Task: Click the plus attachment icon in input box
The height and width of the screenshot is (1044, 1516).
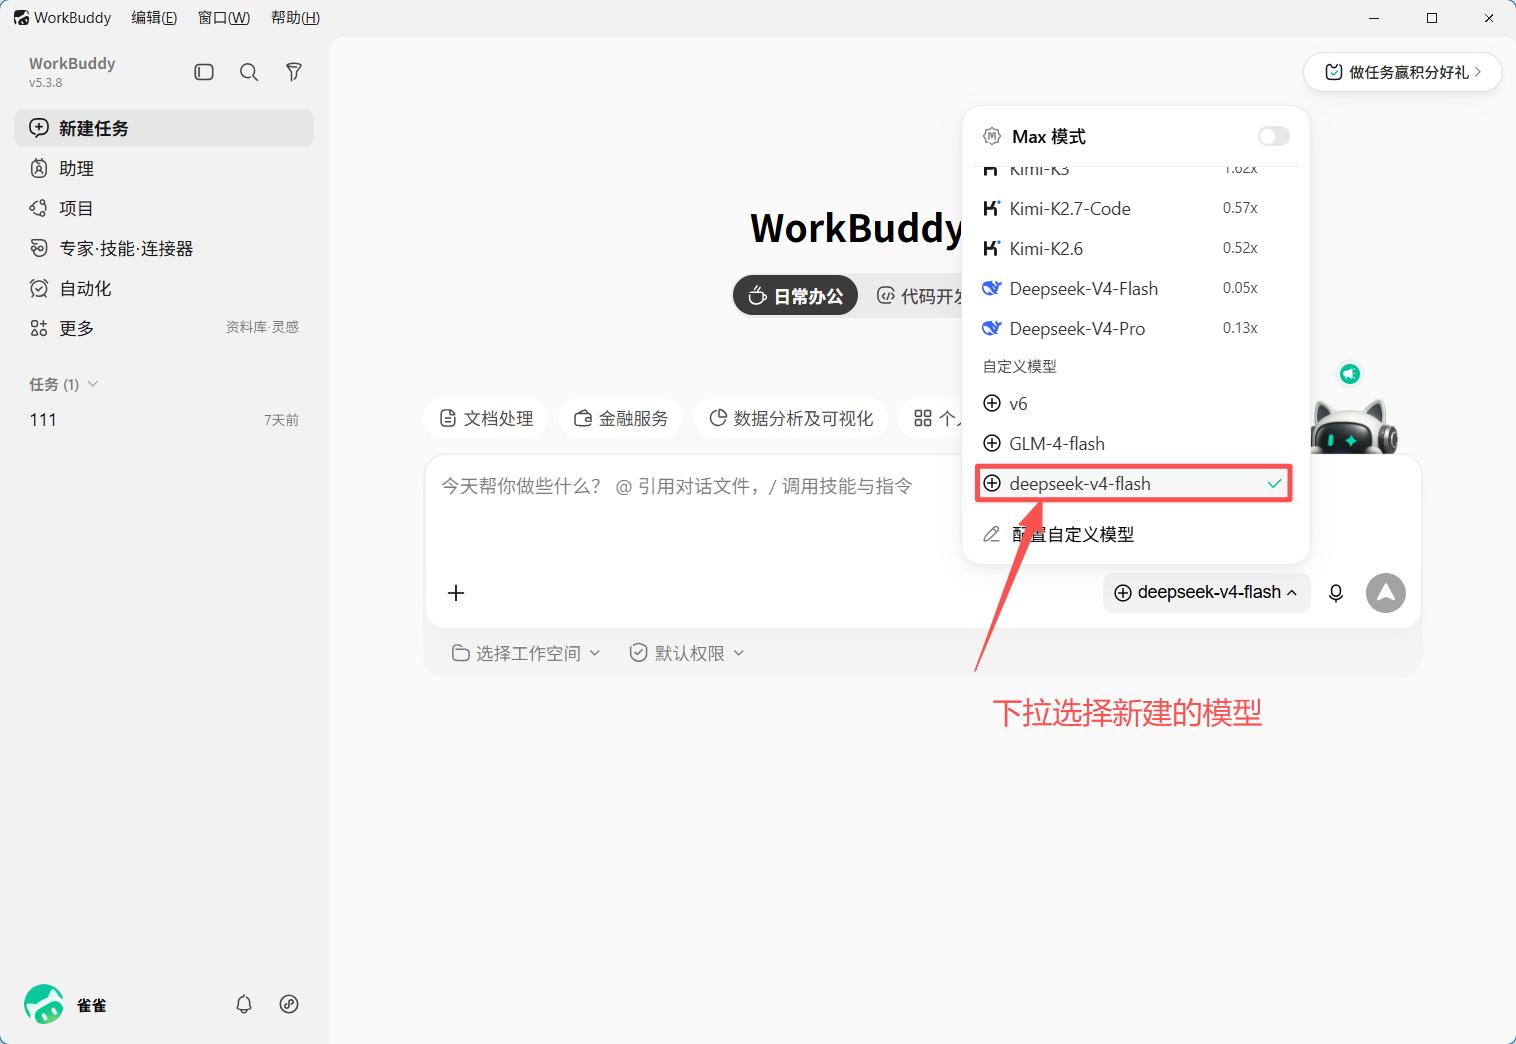Action: [456, 593]
